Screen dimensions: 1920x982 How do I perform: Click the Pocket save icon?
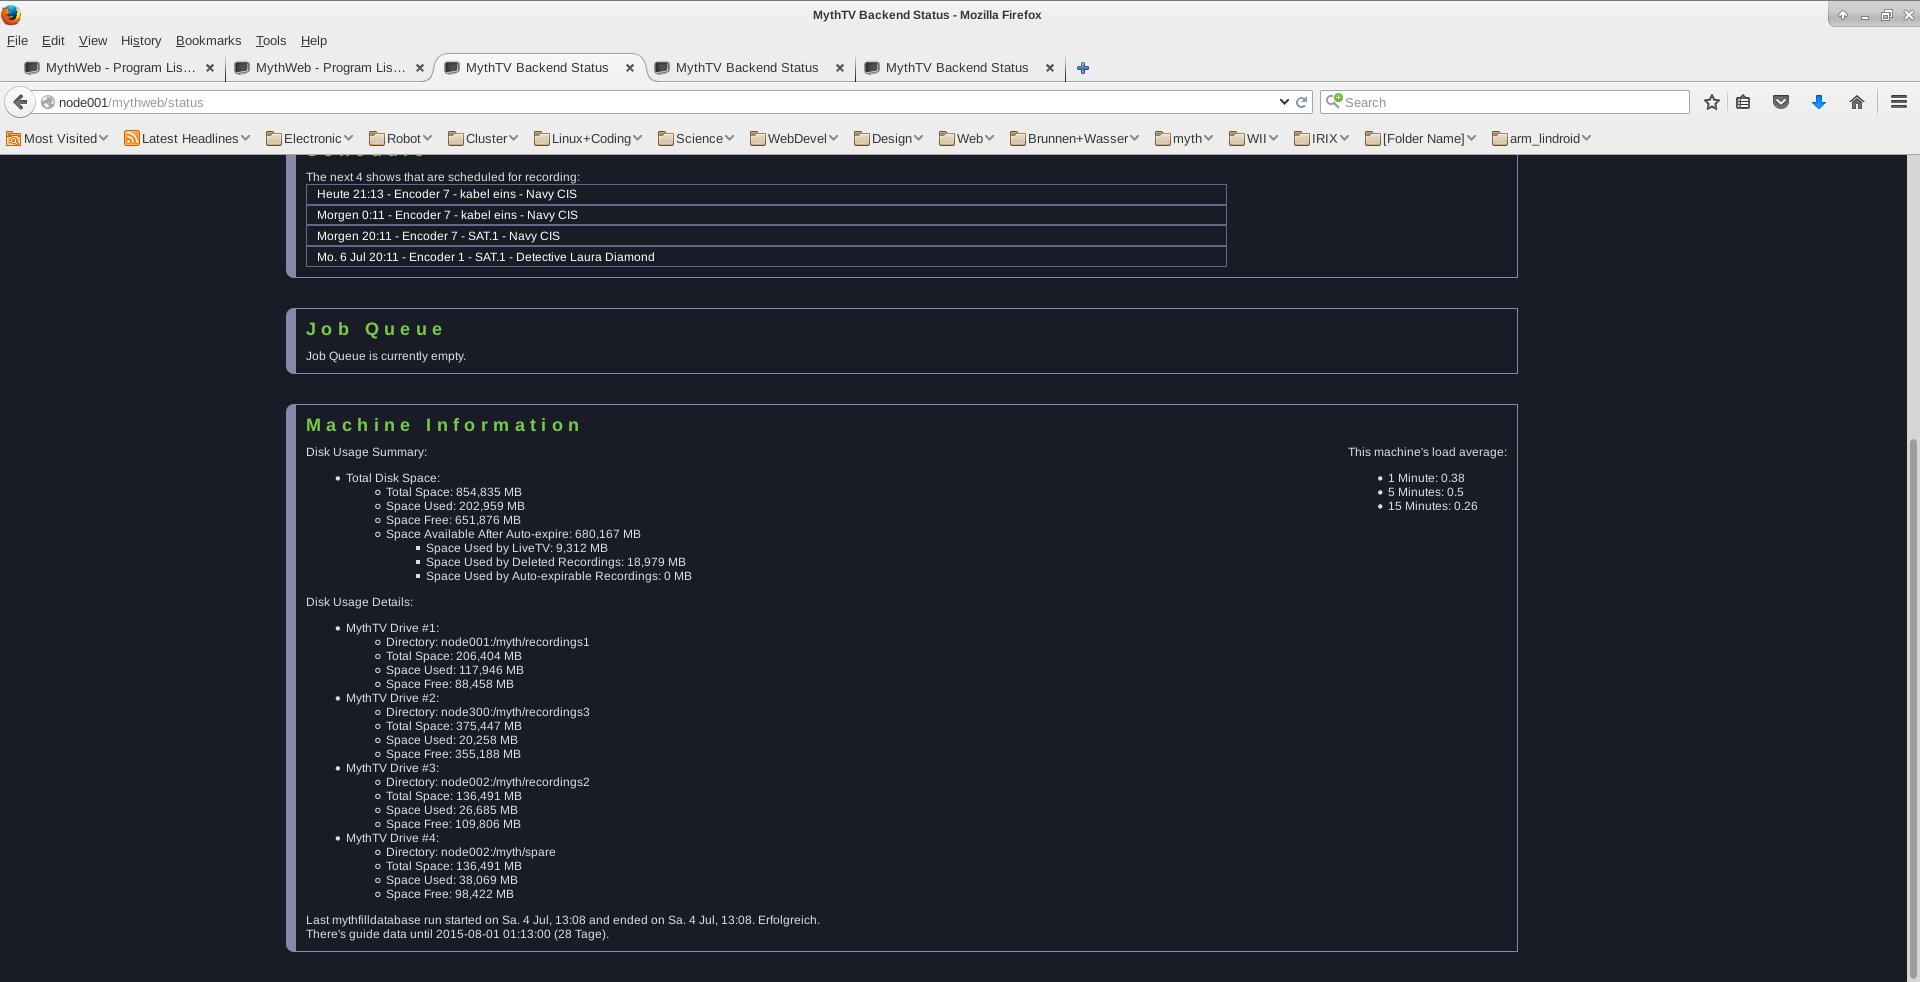[1781, 102]
